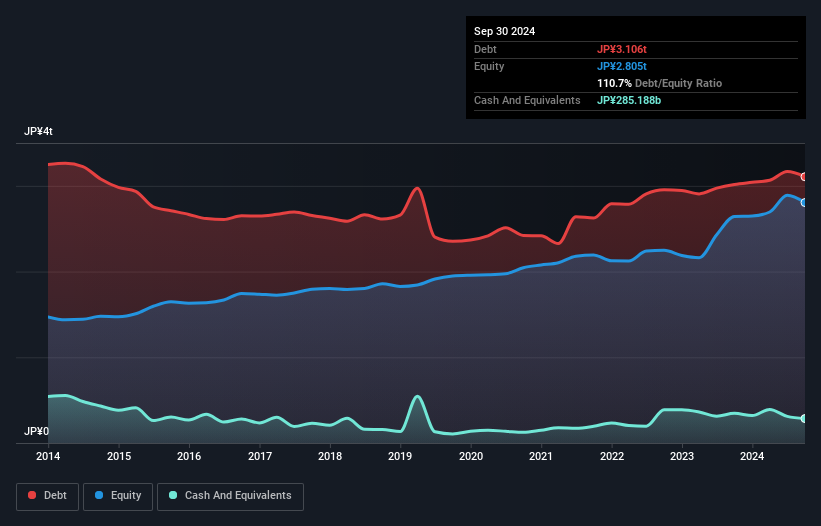Toggle the Debt legend button

[x=48, y=496]
